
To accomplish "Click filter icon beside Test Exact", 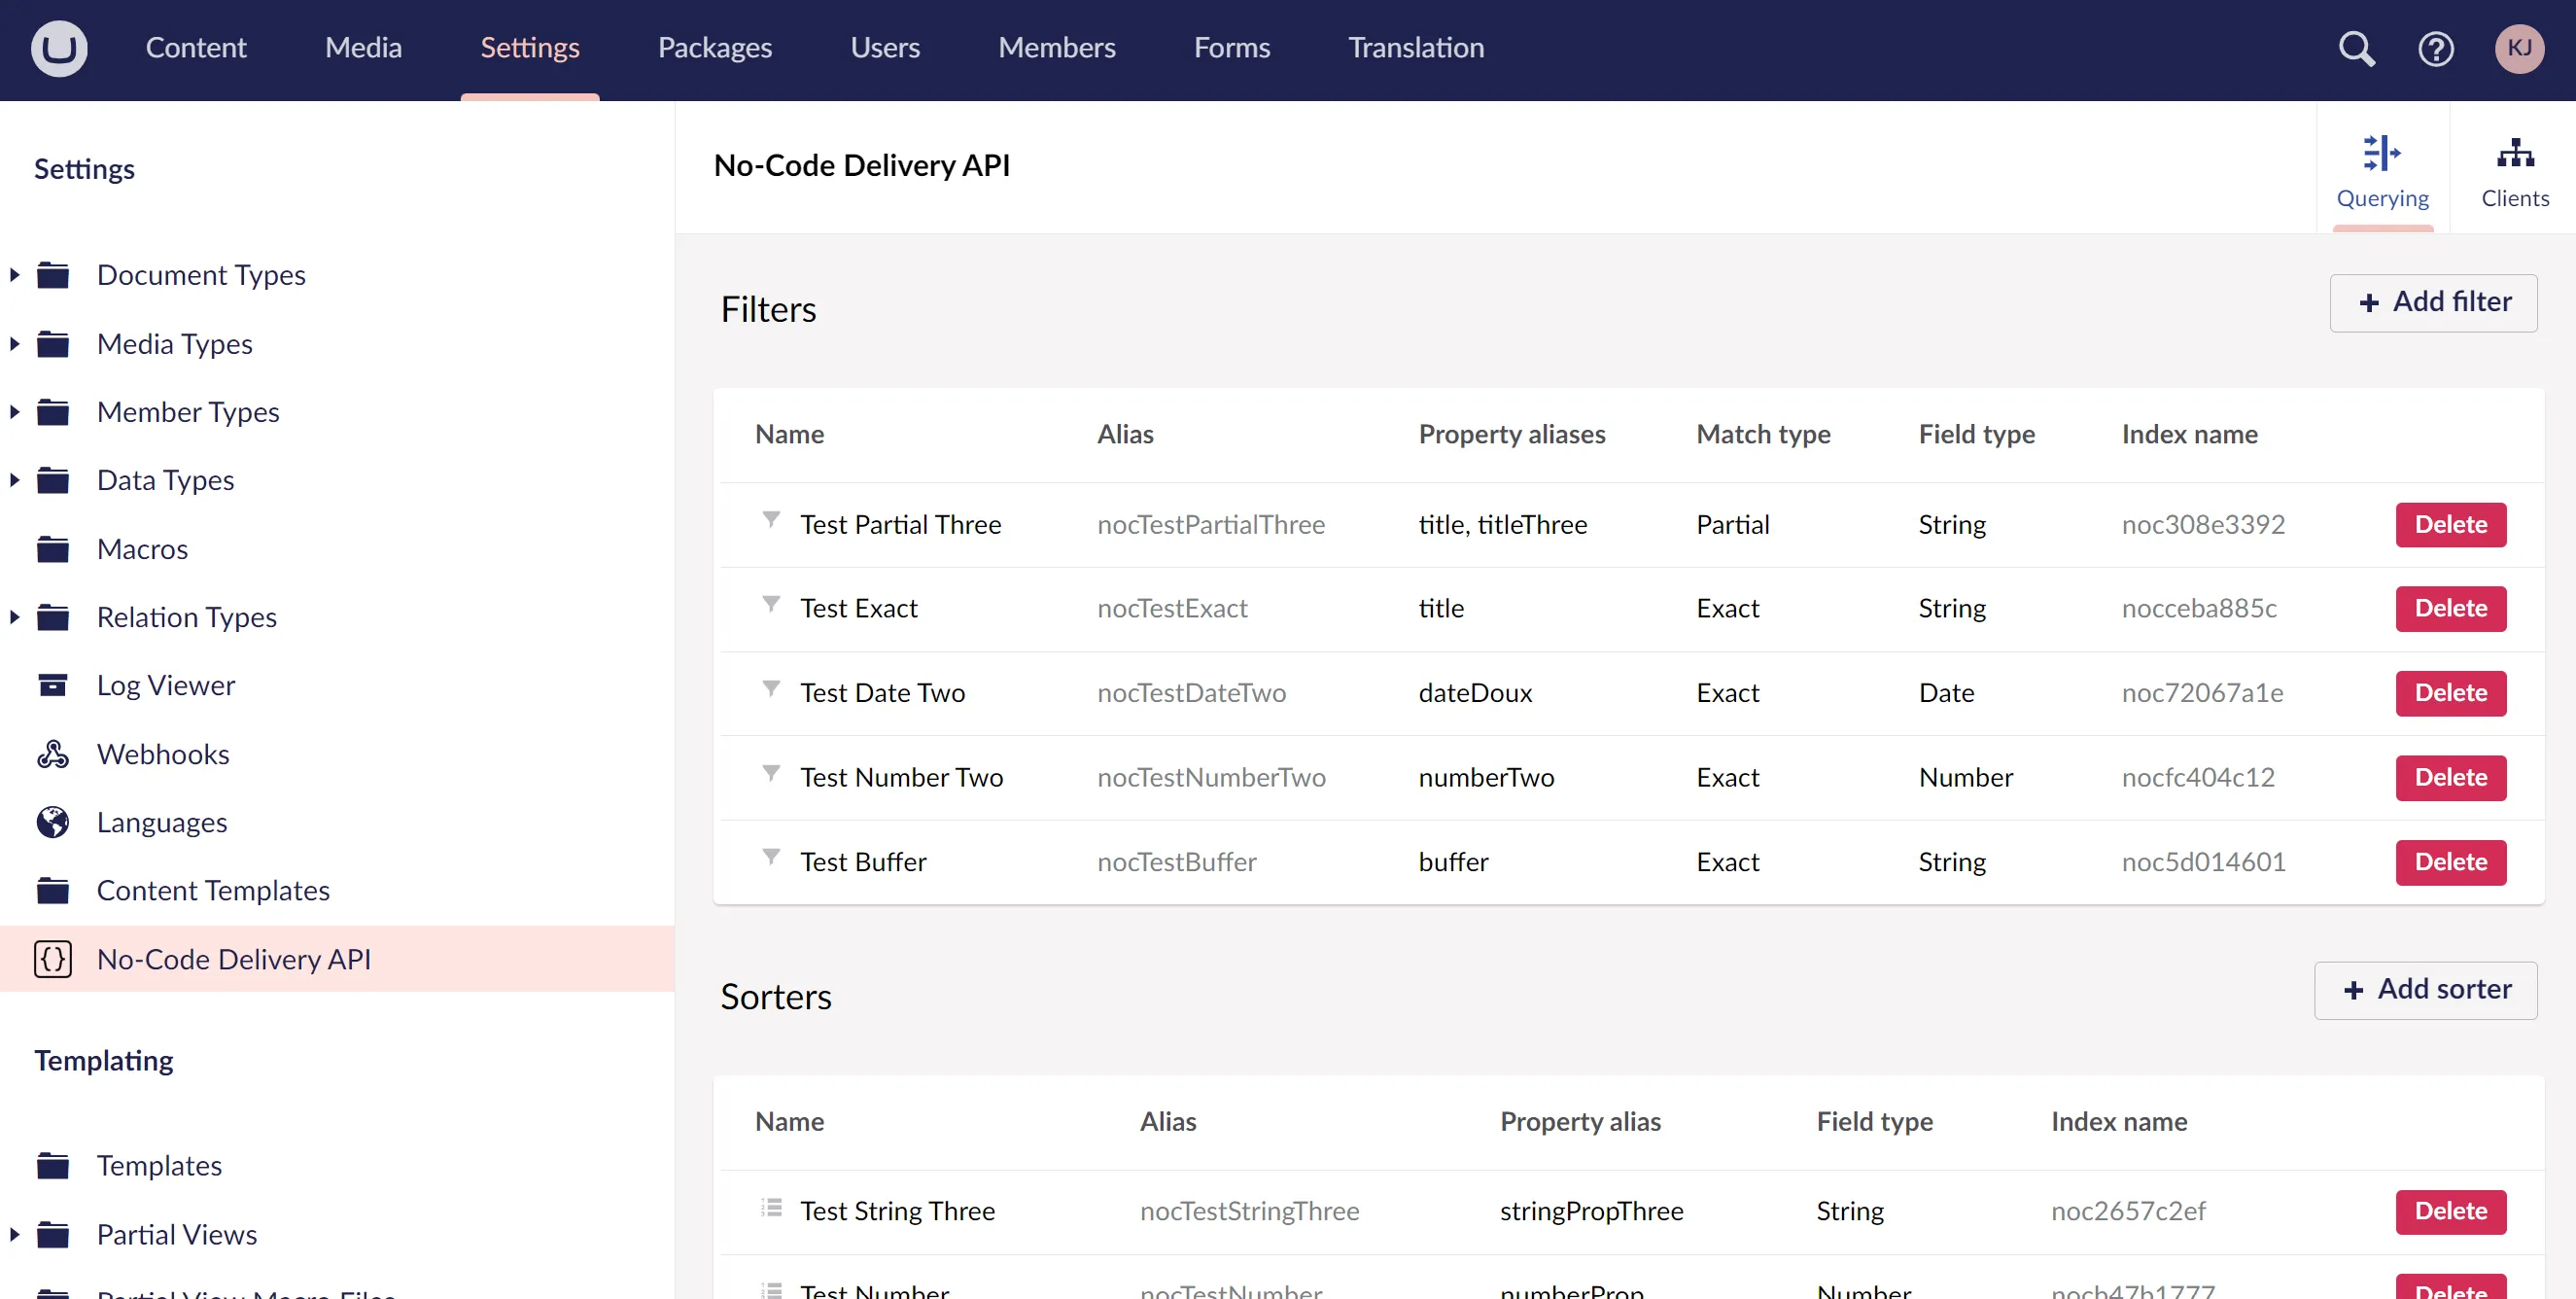I will [x=771, y=604].
